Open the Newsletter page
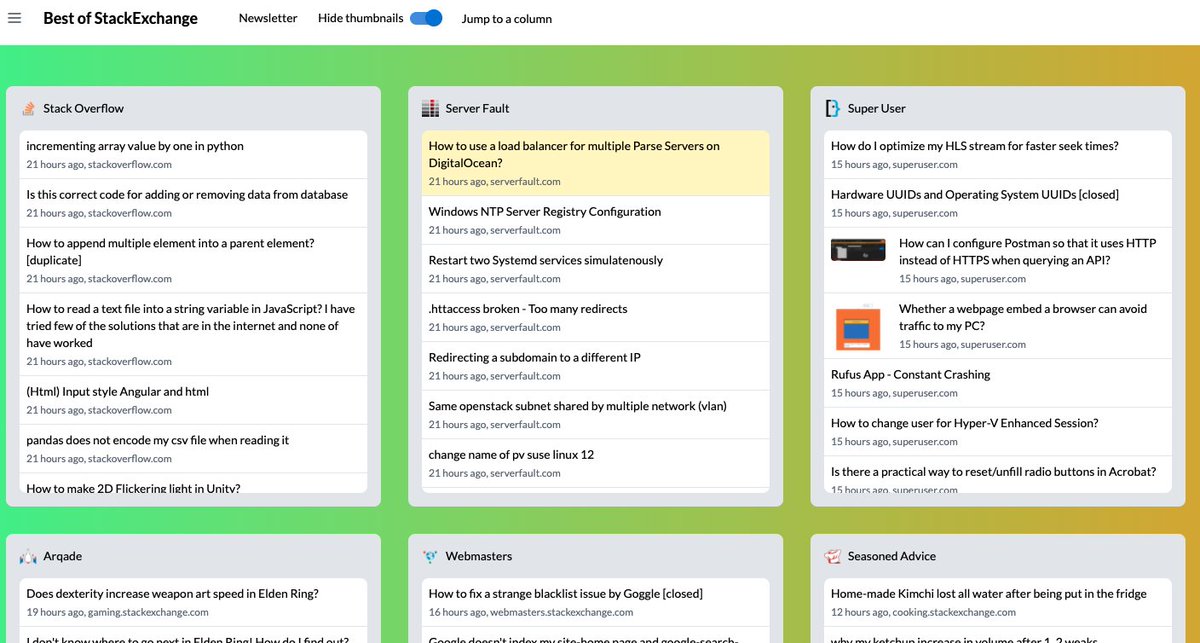Image resolution: width=1200 pixels, height=643 pixels. pos(267,17)
